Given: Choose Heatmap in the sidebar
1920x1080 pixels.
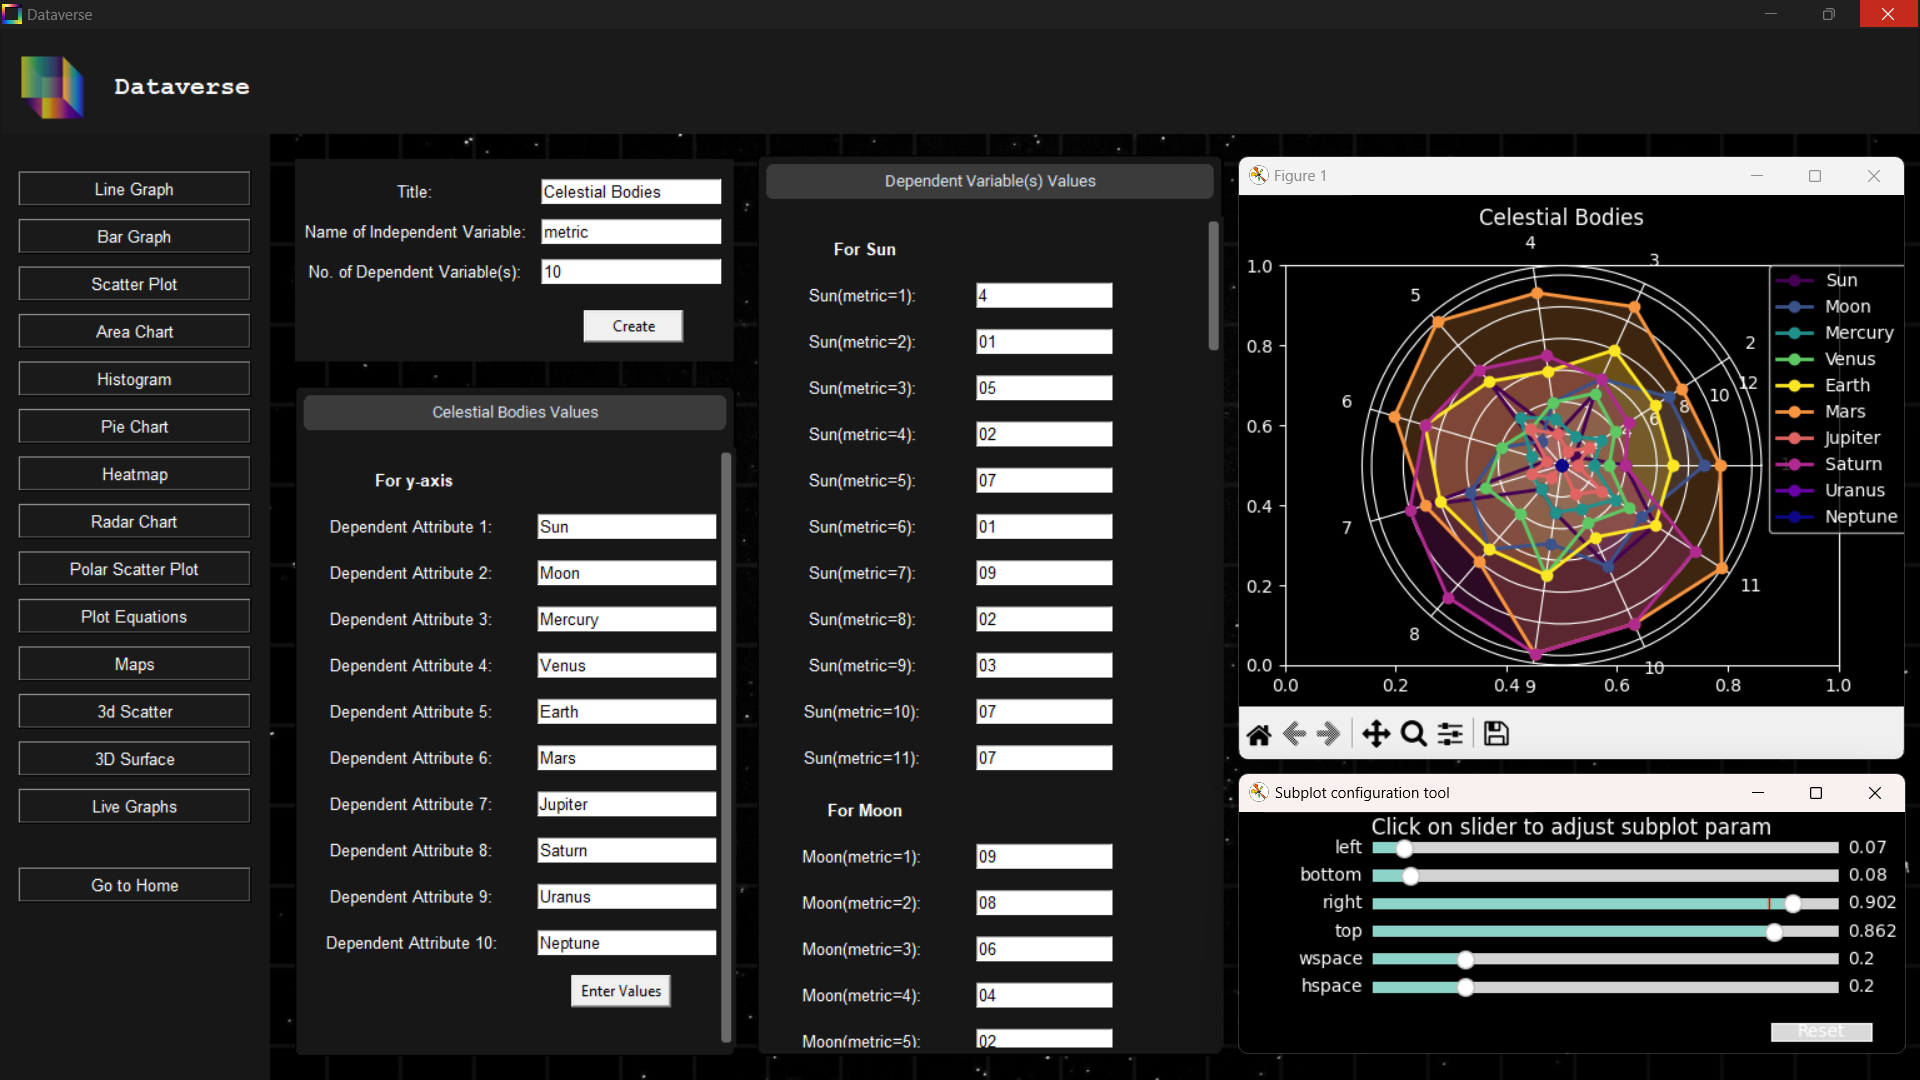Looking at the screenshot, I should click(134, 475).
